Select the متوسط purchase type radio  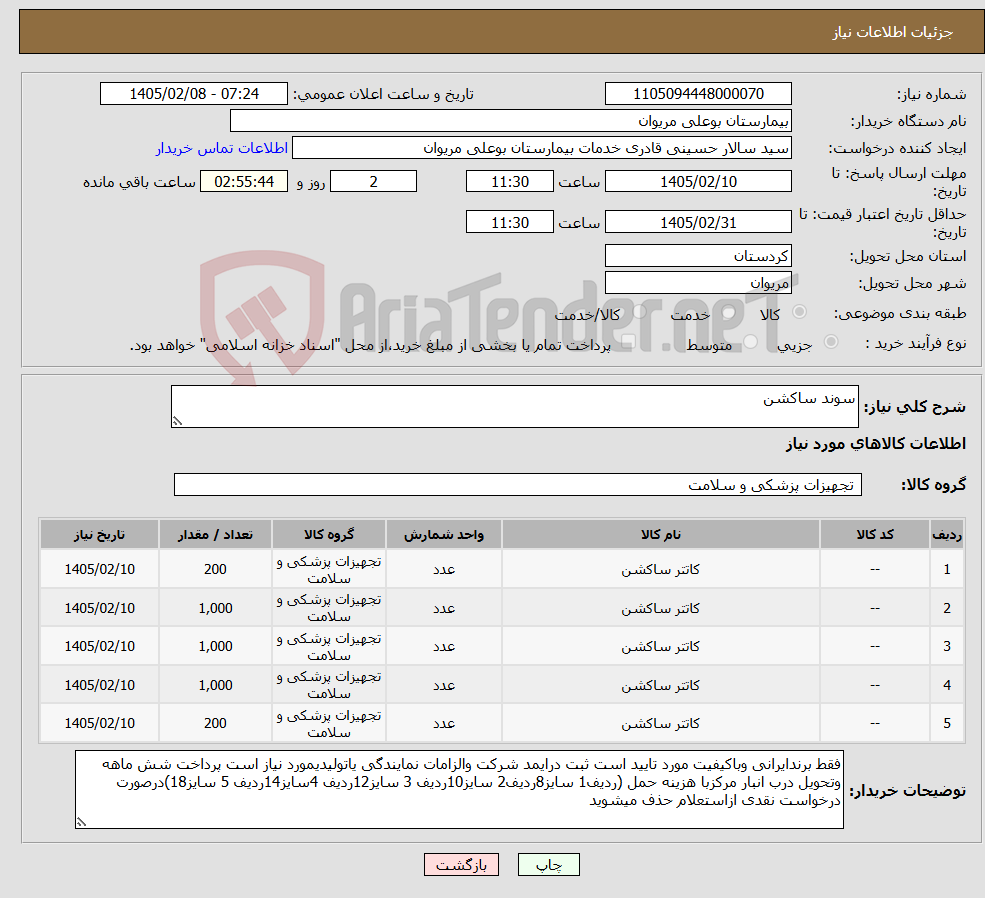pyautogui.click(x=750, y=342)
